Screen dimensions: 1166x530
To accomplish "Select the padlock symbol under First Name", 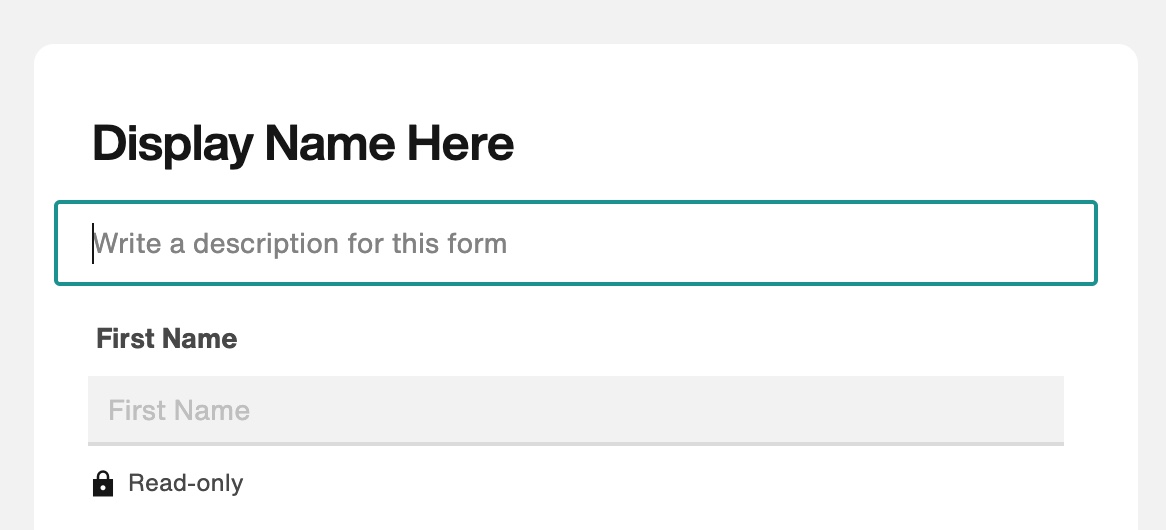I will 103,483.
